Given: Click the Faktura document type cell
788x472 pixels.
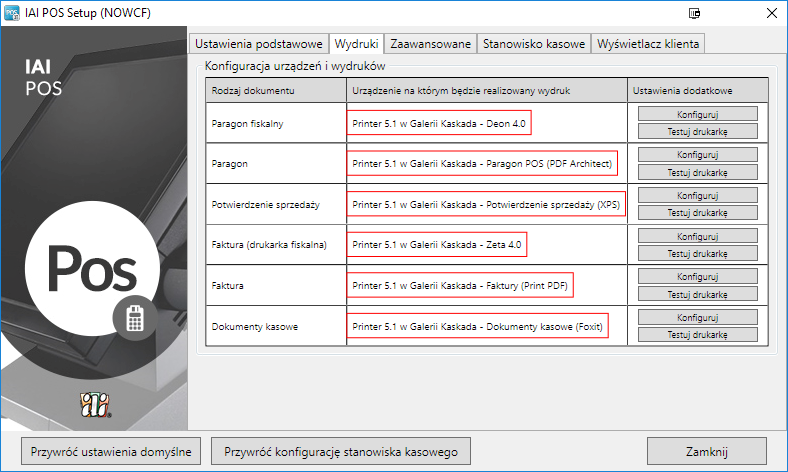Looking at the screenshot, I should pyautogui.click(x=276, y=285).
